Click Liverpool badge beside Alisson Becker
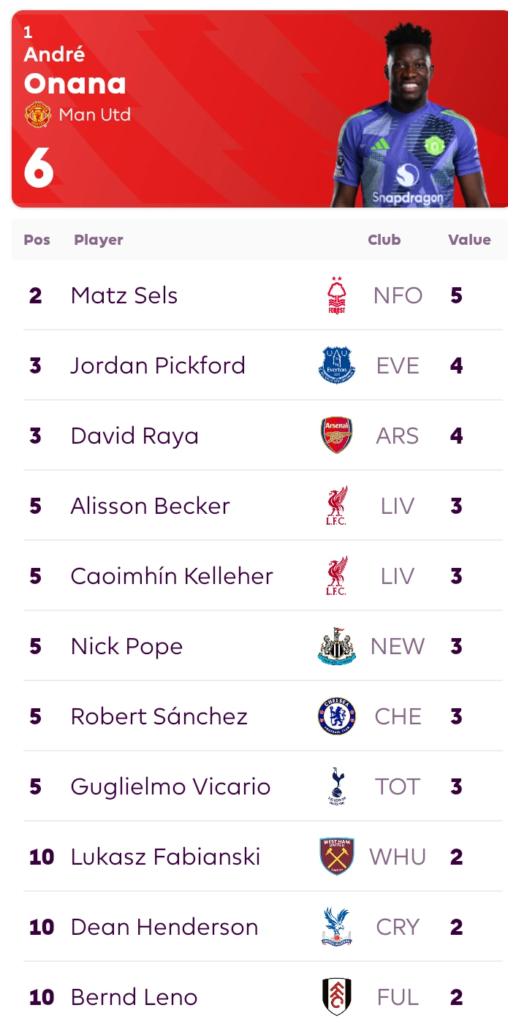 tap(337, 505)
